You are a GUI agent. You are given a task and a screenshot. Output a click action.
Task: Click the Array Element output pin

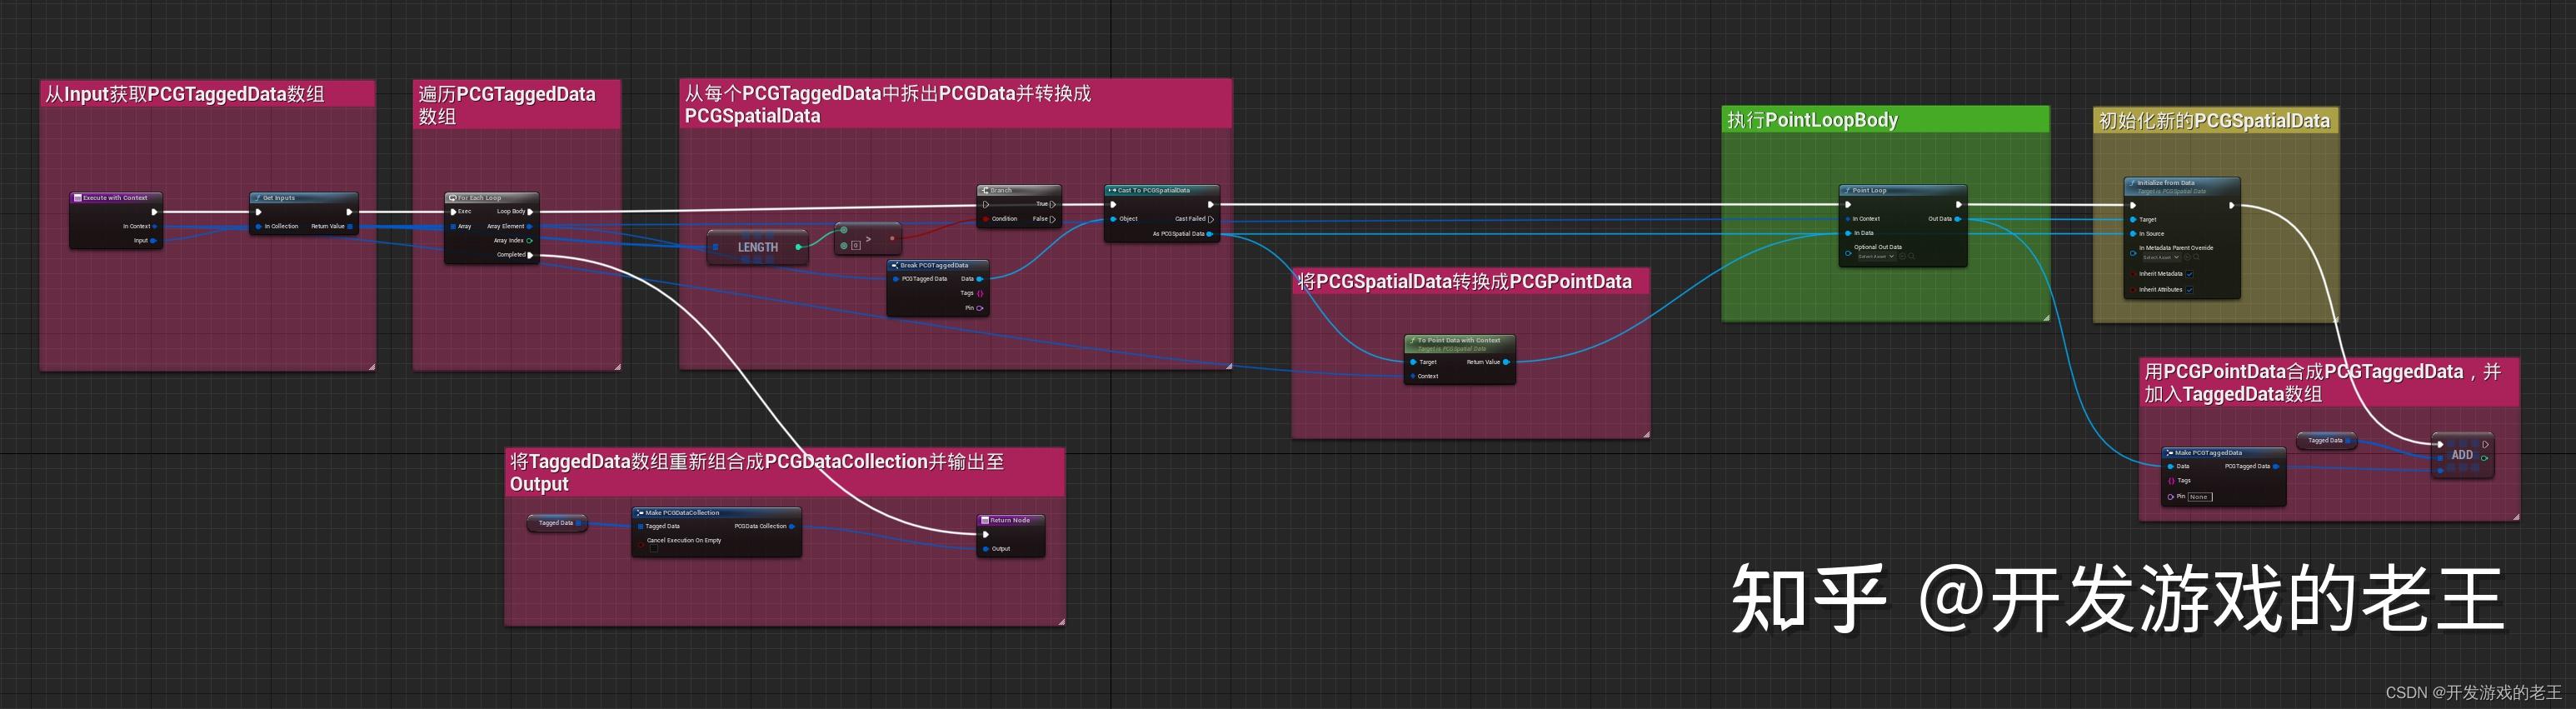tap(530, 226)
